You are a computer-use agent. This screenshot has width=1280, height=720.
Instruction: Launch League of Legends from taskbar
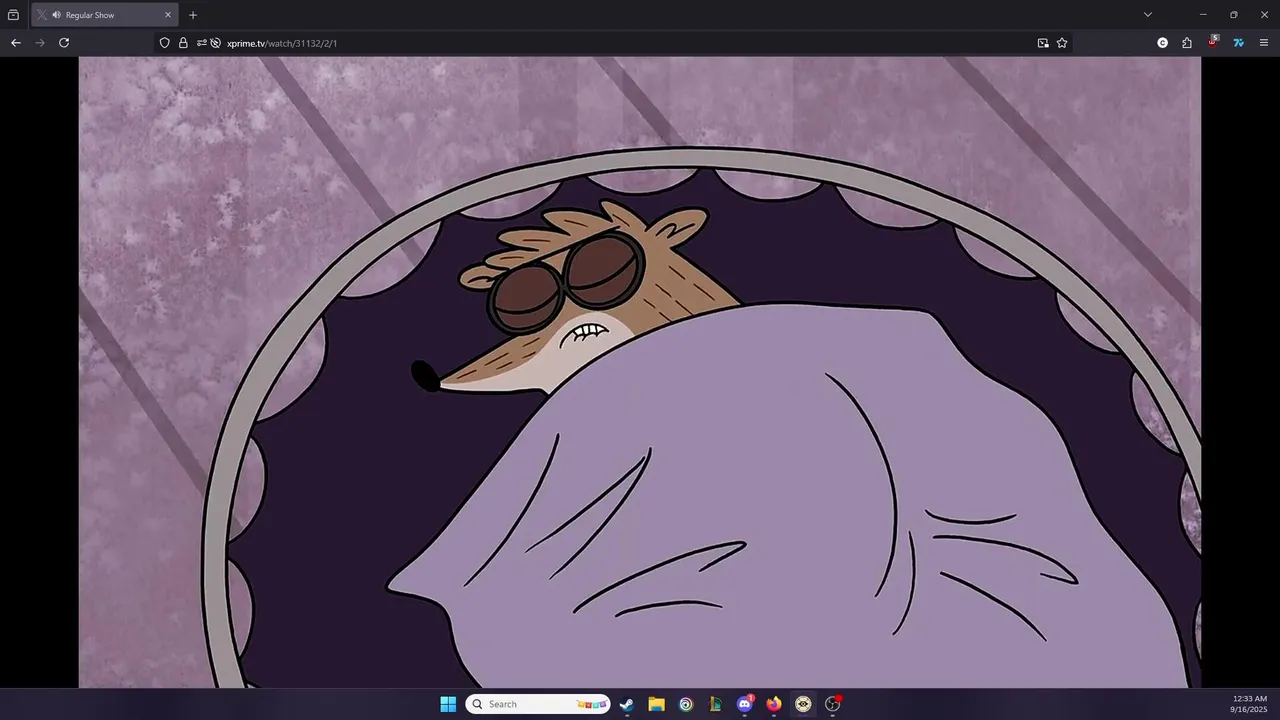[x=715, y=704]
